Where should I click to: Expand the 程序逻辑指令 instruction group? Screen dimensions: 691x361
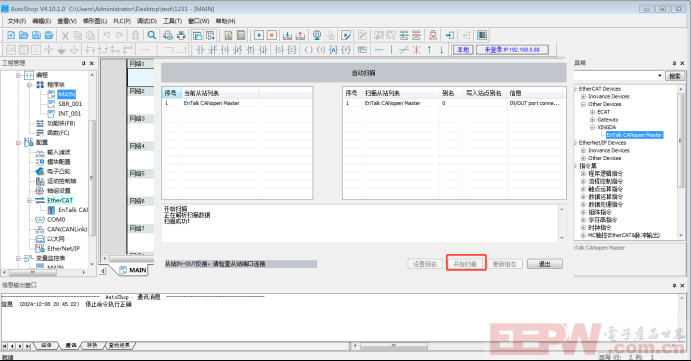583,174
